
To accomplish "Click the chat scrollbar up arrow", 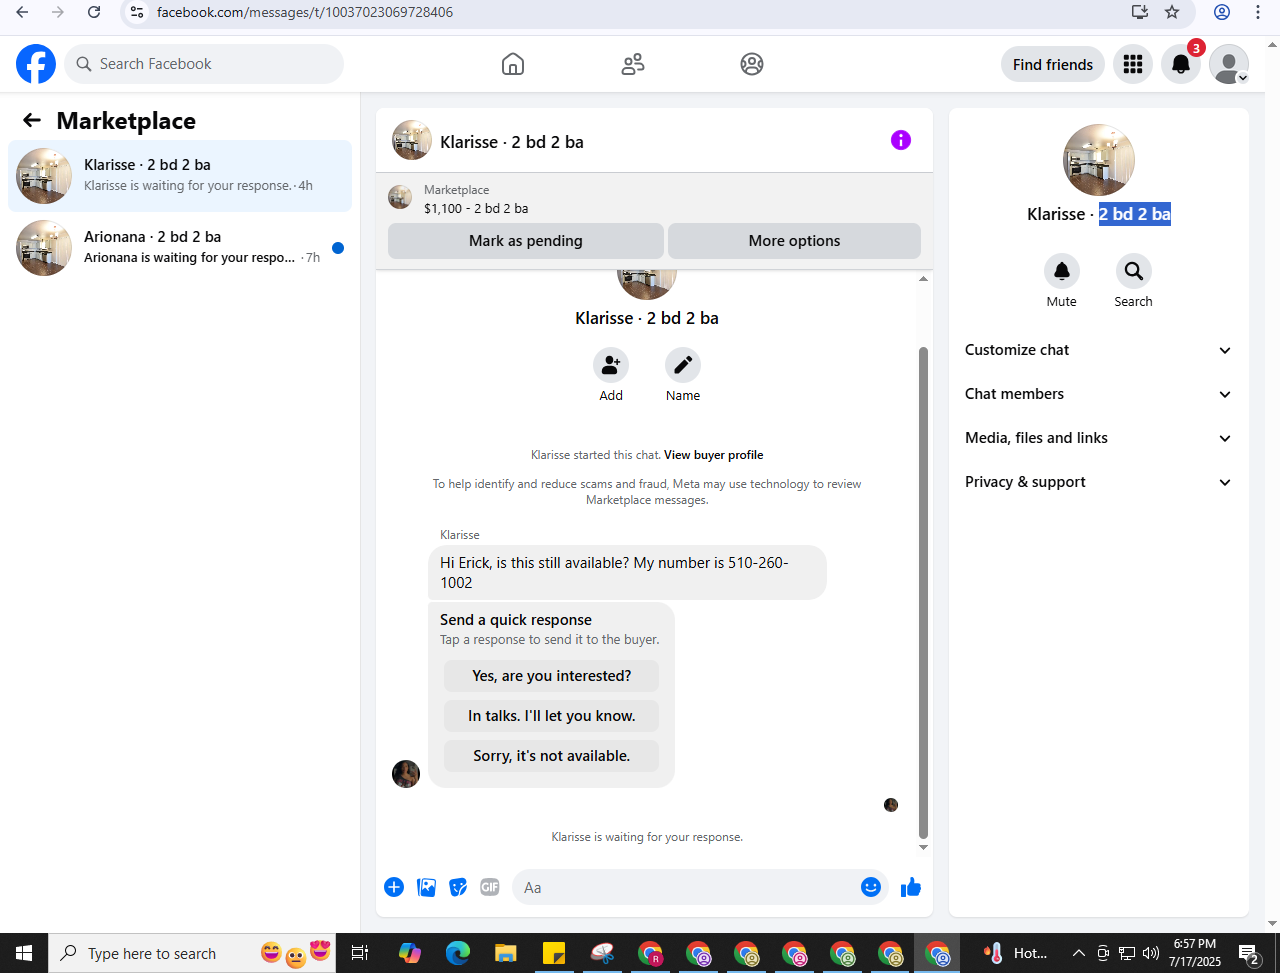I will click(923, 279).
